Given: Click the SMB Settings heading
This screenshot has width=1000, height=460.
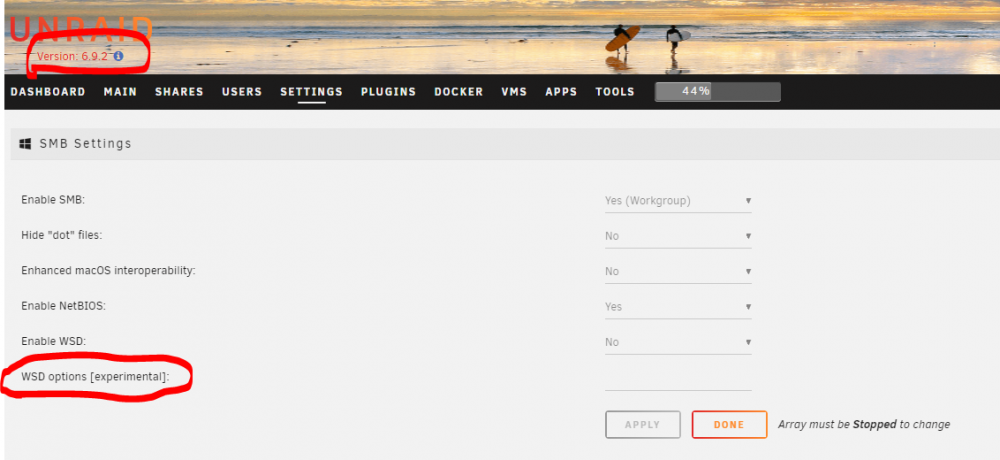Looking at the screenshot, I should pos(85,144).
